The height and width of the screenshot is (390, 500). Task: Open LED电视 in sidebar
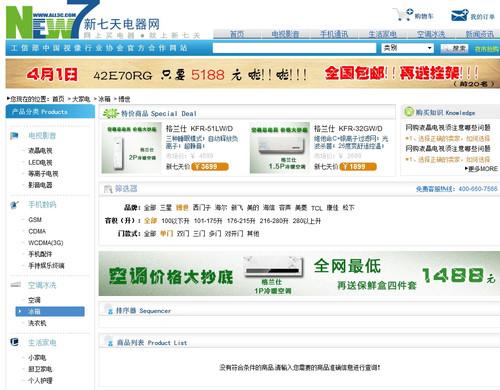point(40,162)
